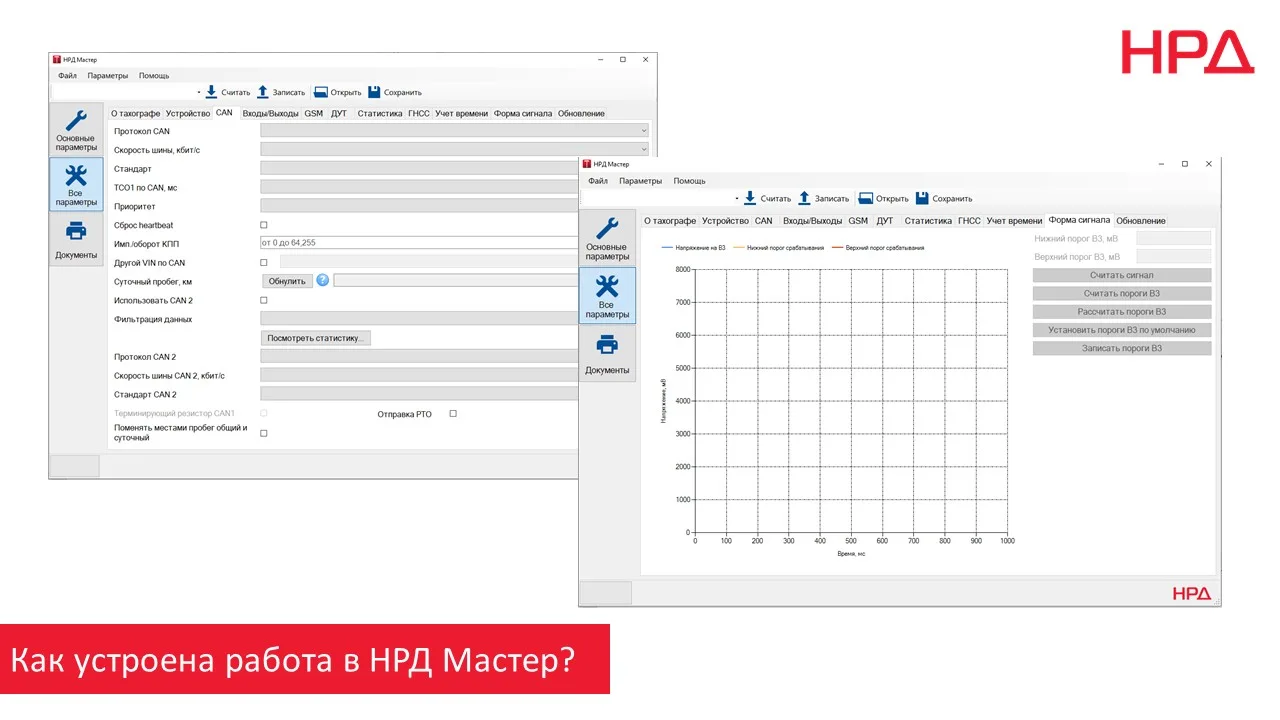Open Помощь menu in Форма сигнала window
Viewport: 1280px width, 720px height.
(689, 181)
